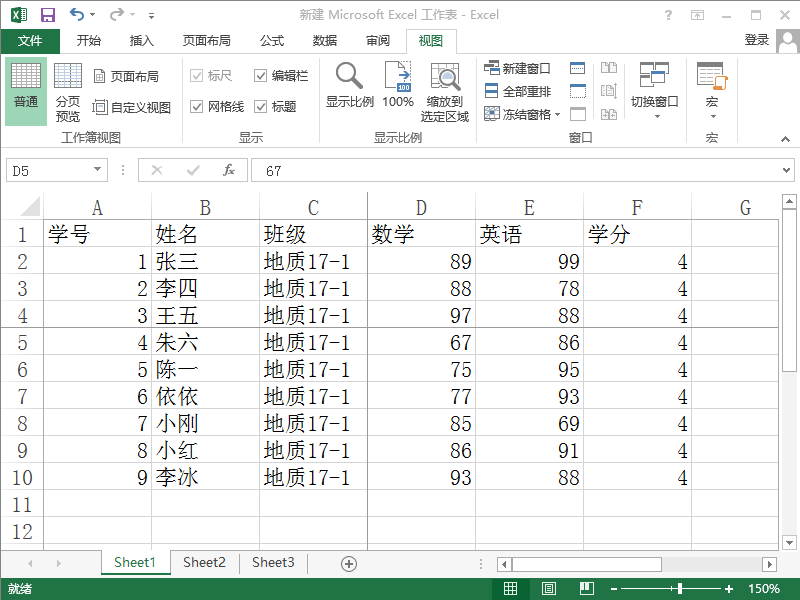Click the Split window icon
The width and height of the screenshot is (800, 600).
[x=578, y=68]
